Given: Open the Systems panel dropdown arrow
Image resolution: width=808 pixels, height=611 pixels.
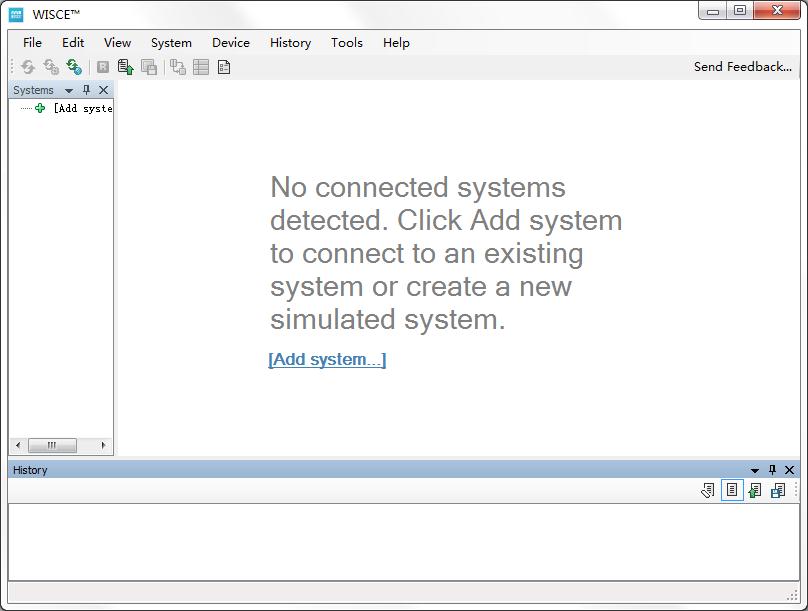Looking at the screenshot, I should (69, 90).
